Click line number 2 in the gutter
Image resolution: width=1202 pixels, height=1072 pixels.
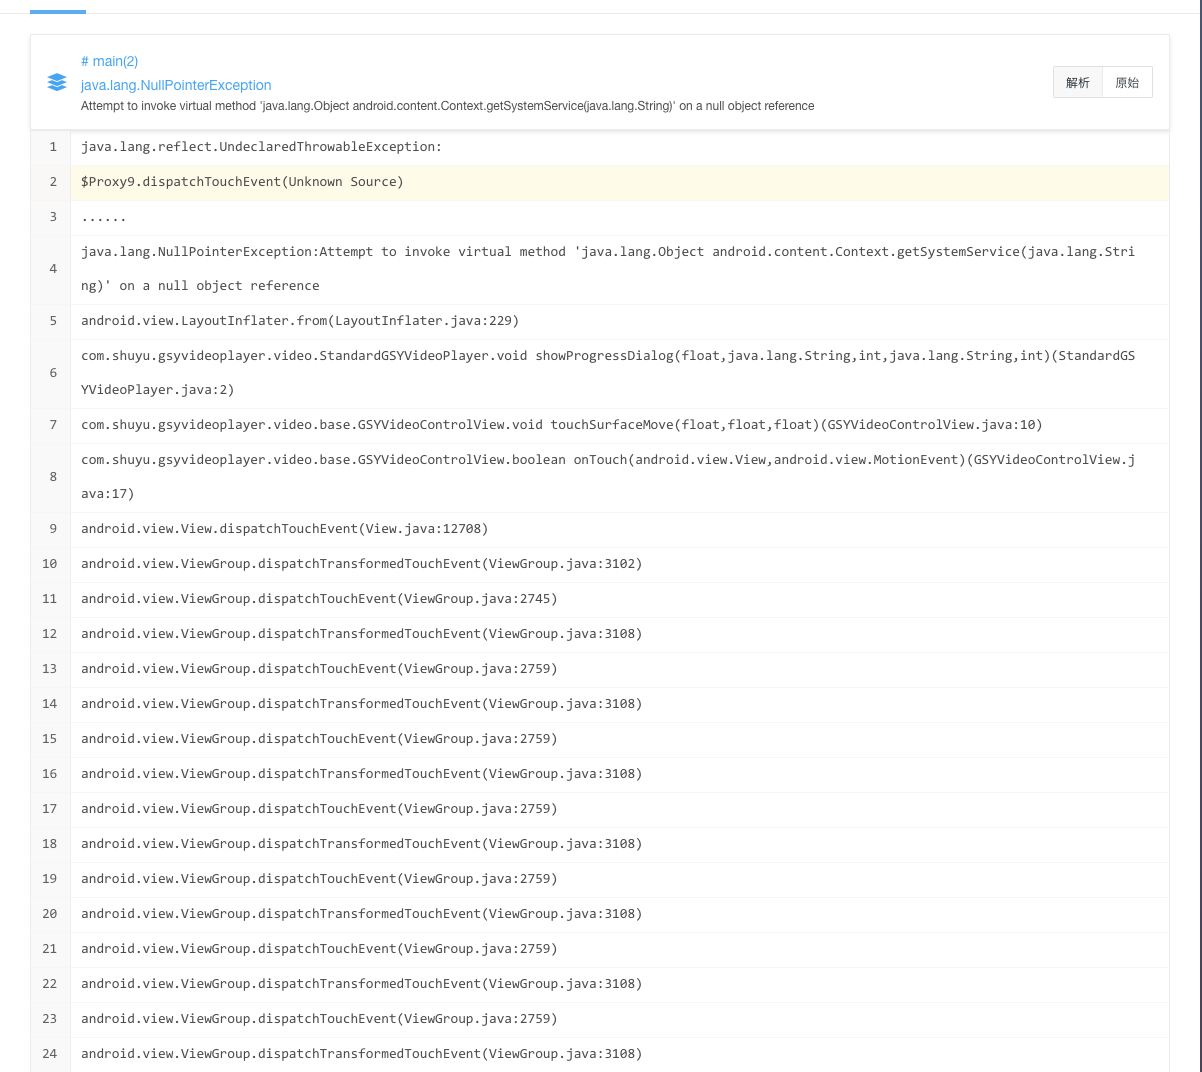[52, 181]
